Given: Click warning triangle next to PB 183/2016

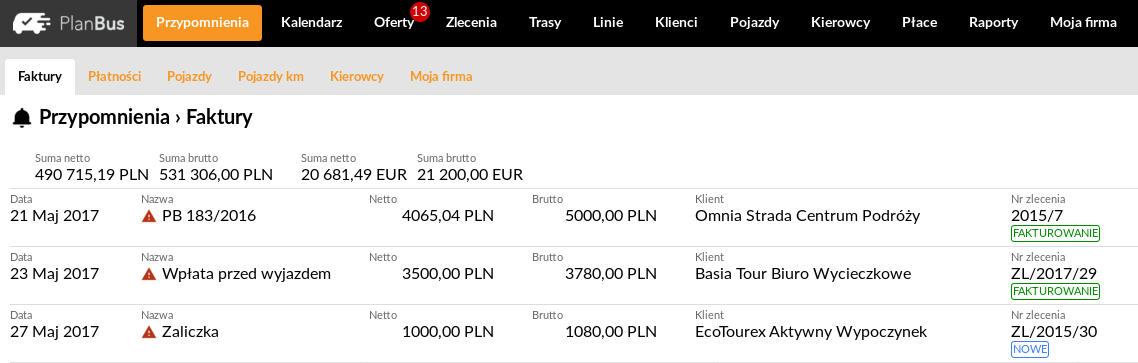Looking at the screenshot, I should (149, 216).
